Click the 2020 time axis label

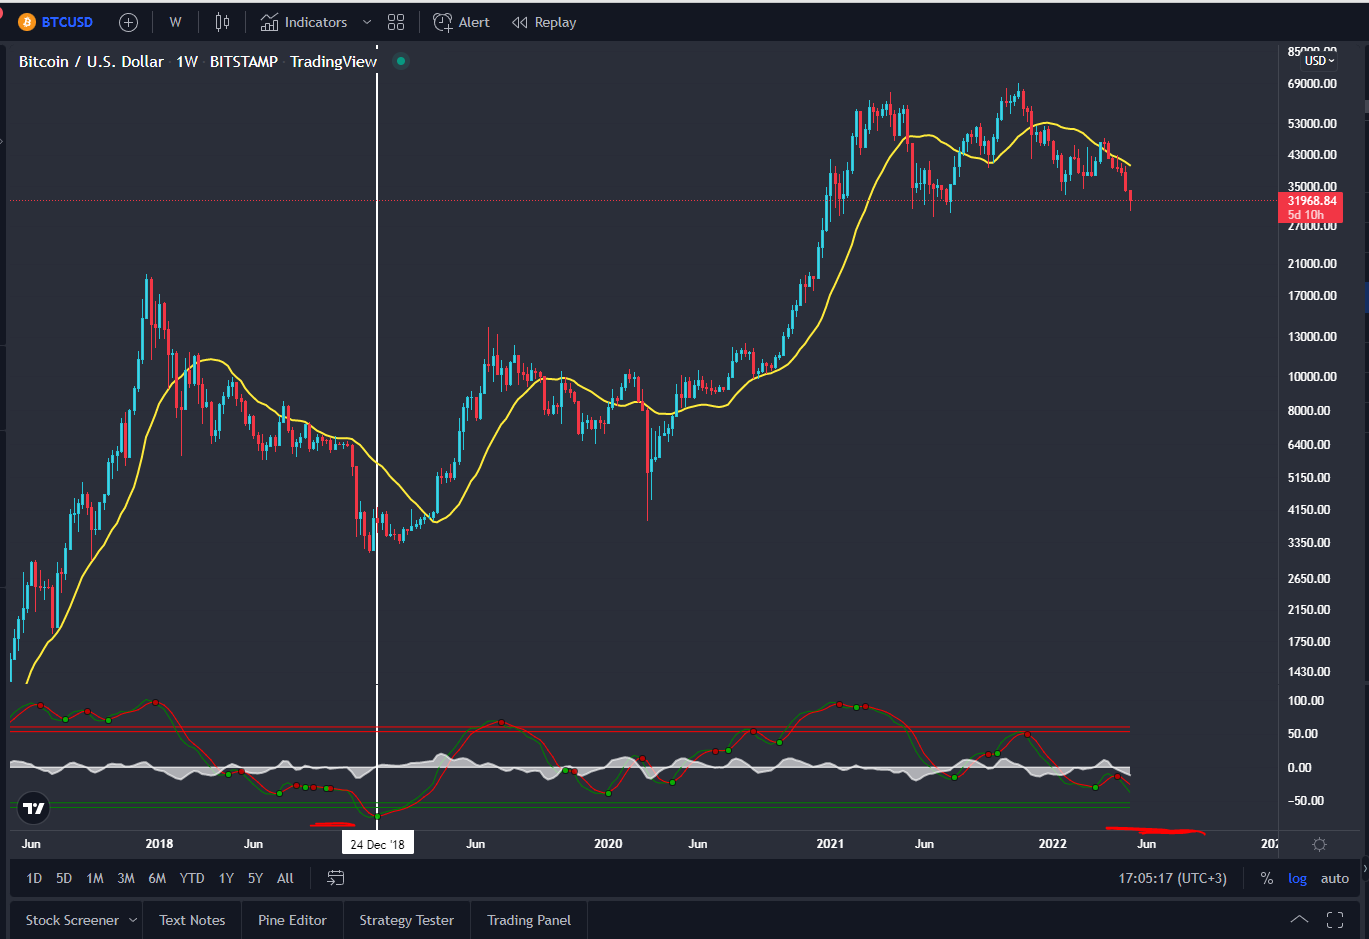[x=608, y=844]
